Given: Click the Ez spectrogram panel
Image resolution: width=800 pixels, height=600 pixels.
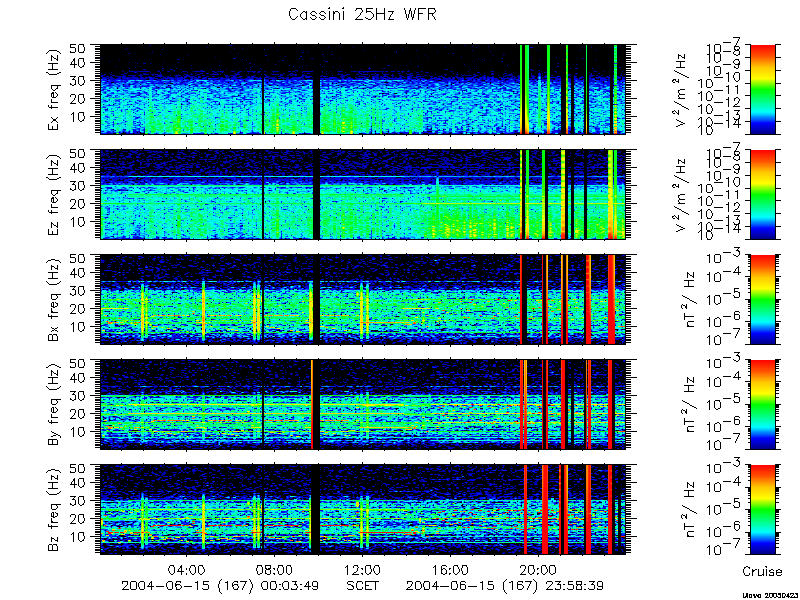Looking at the screenshot, I should [x=363, y=194].
